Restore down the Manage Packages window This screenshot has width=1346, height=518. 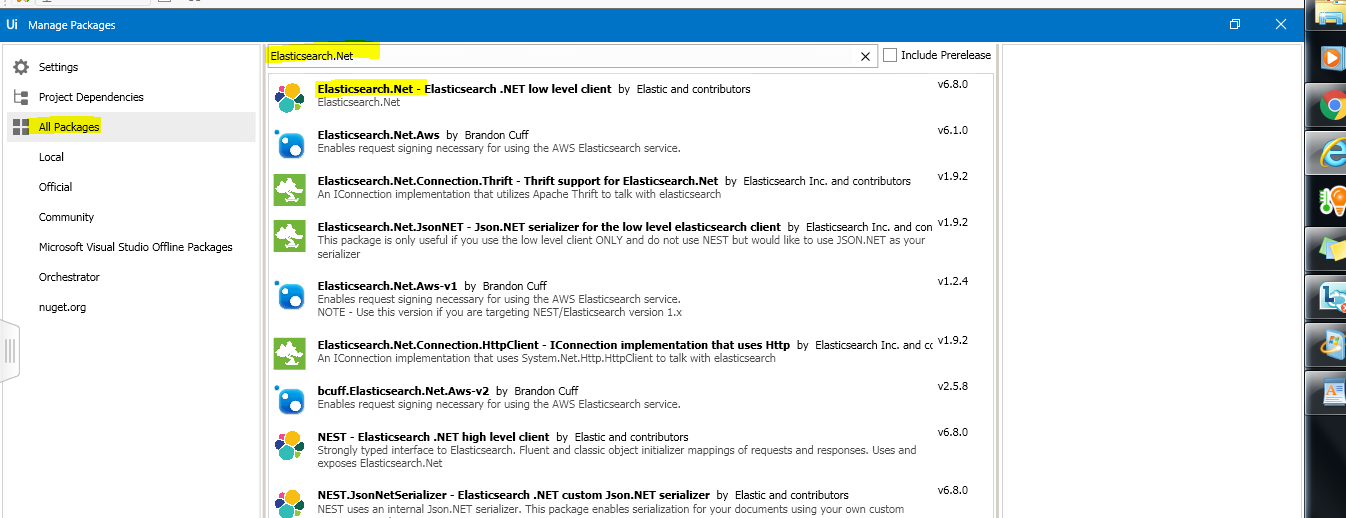coord(1235,24)
